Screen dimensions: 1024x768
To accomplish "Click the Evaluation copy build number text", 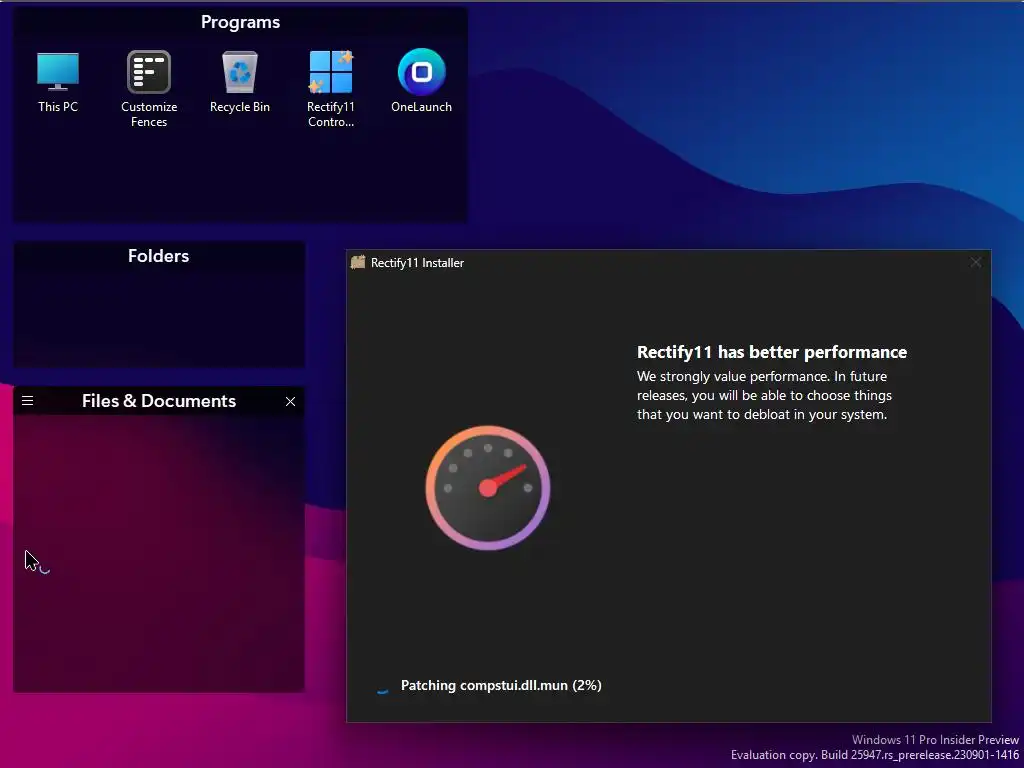I will pyautogui.click(x=874, y=755).
